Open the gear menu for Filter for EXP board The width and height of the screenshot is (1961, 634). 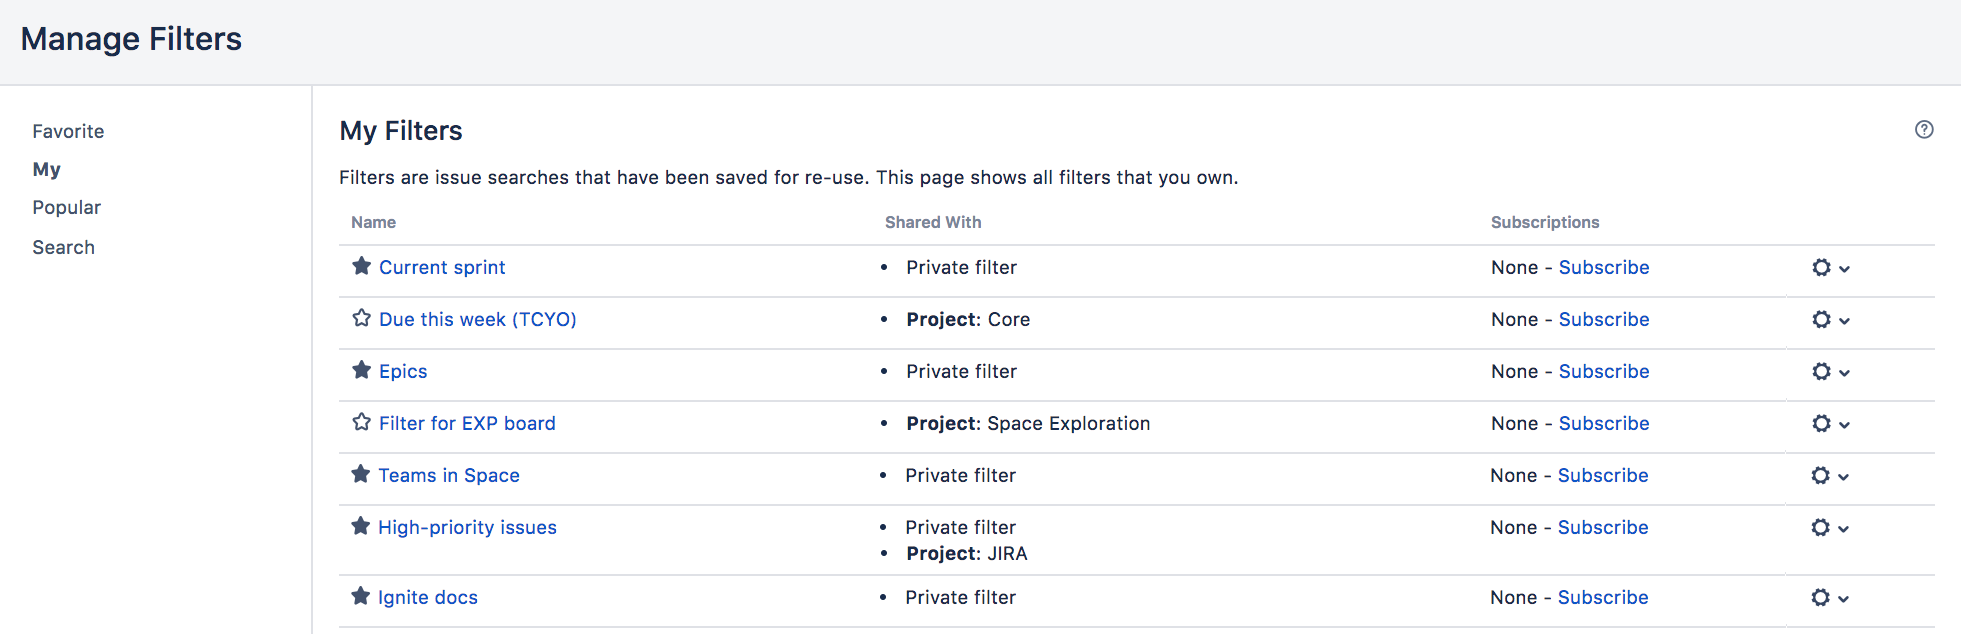(x=1822, y=423)
